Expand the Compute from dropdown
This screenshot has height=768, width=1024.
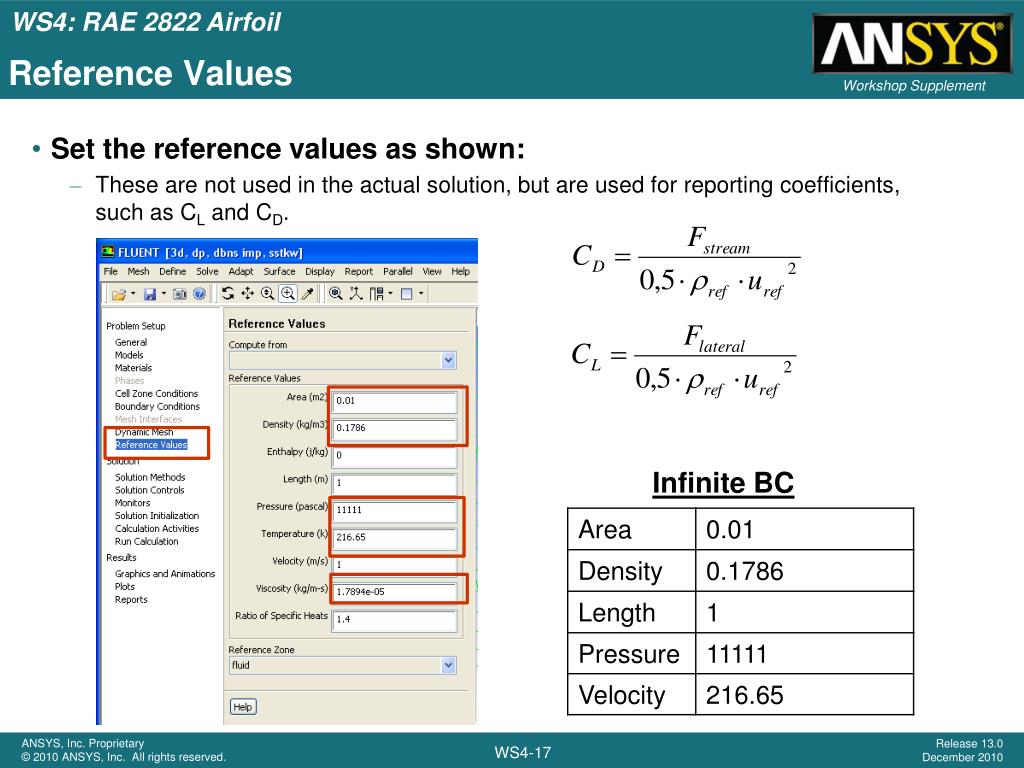click(448, 360)
